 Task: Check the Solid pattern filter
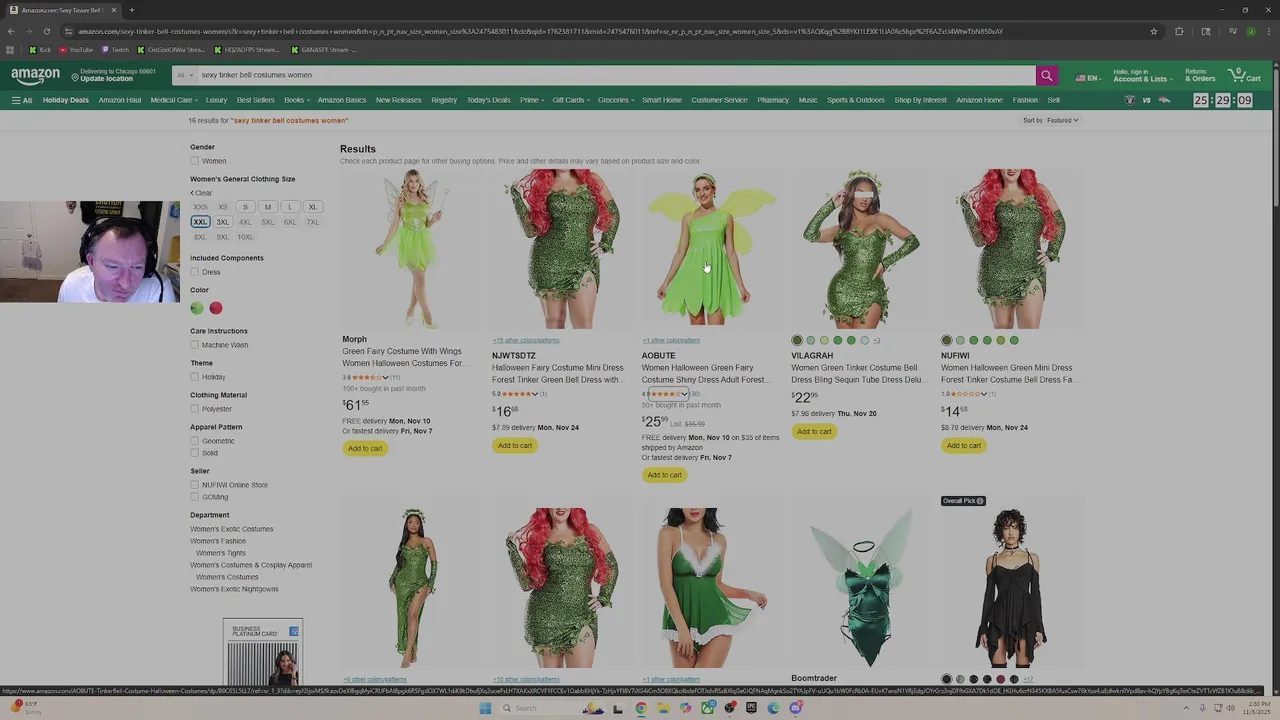[x=195, y=453]
